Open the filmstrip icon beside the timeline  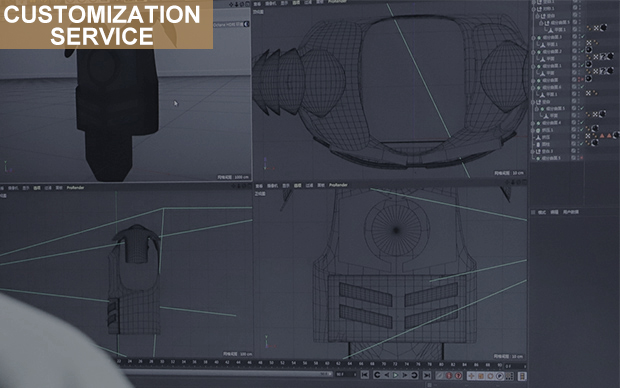tap(522, 376)
